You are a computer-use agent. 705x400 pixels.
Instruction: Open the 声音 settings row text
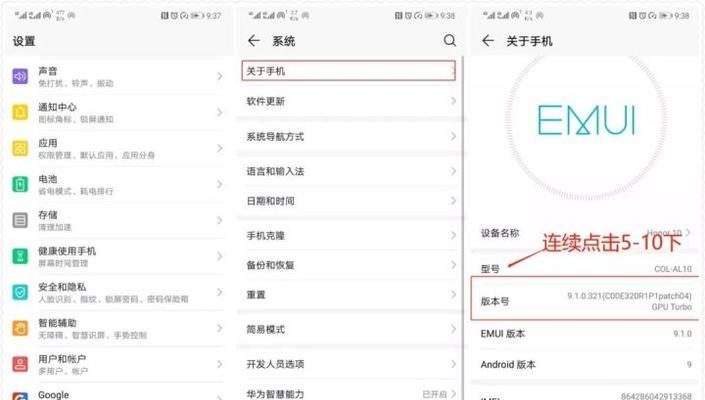[x=48, y=71]
